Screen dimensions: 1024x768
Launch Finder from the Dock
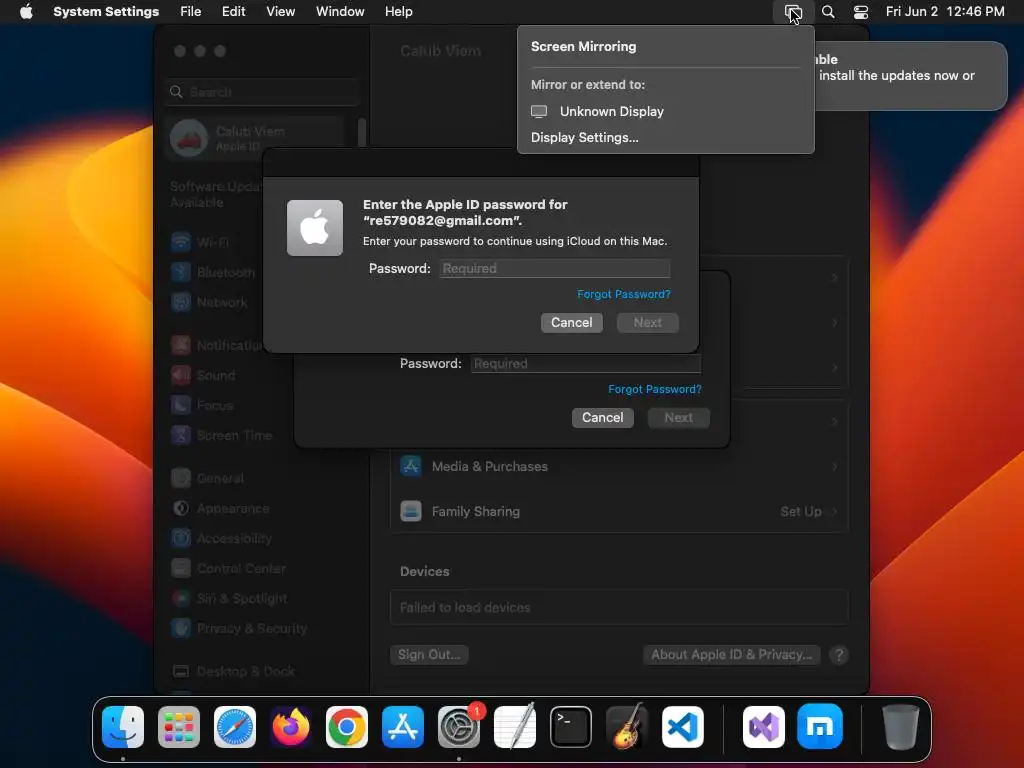[123, 727]
